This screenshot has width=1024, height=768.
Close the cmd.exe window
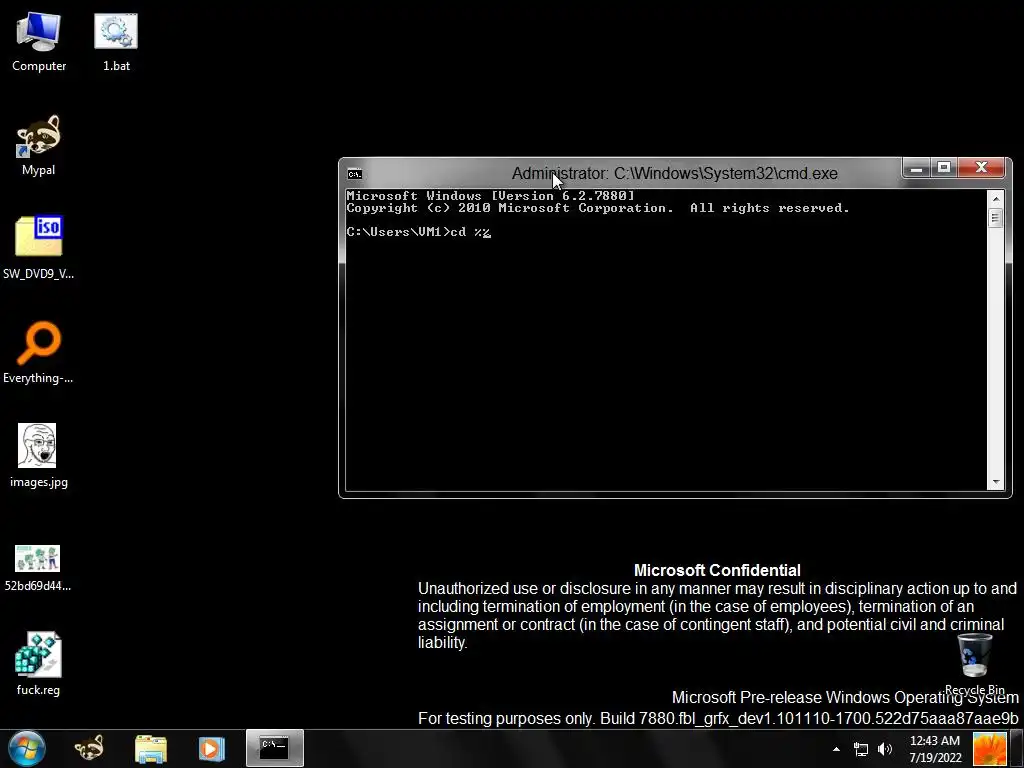[x=981, y=168]
